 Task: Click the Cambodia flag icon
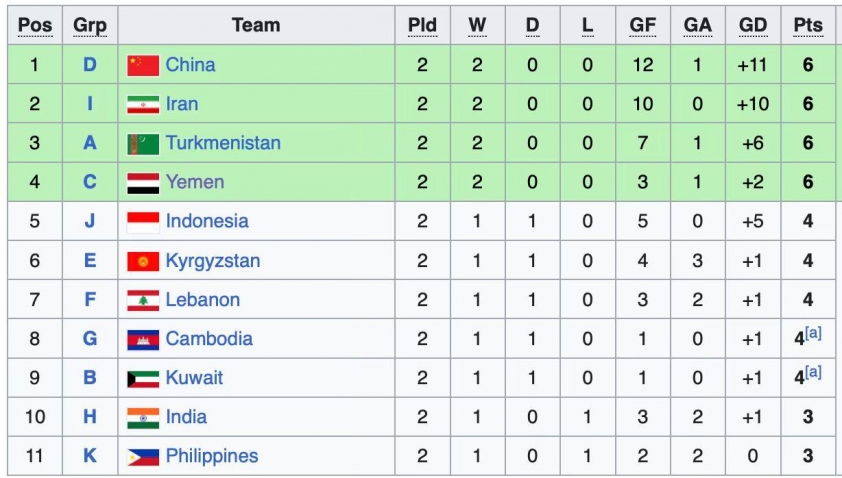pos(143,340)
